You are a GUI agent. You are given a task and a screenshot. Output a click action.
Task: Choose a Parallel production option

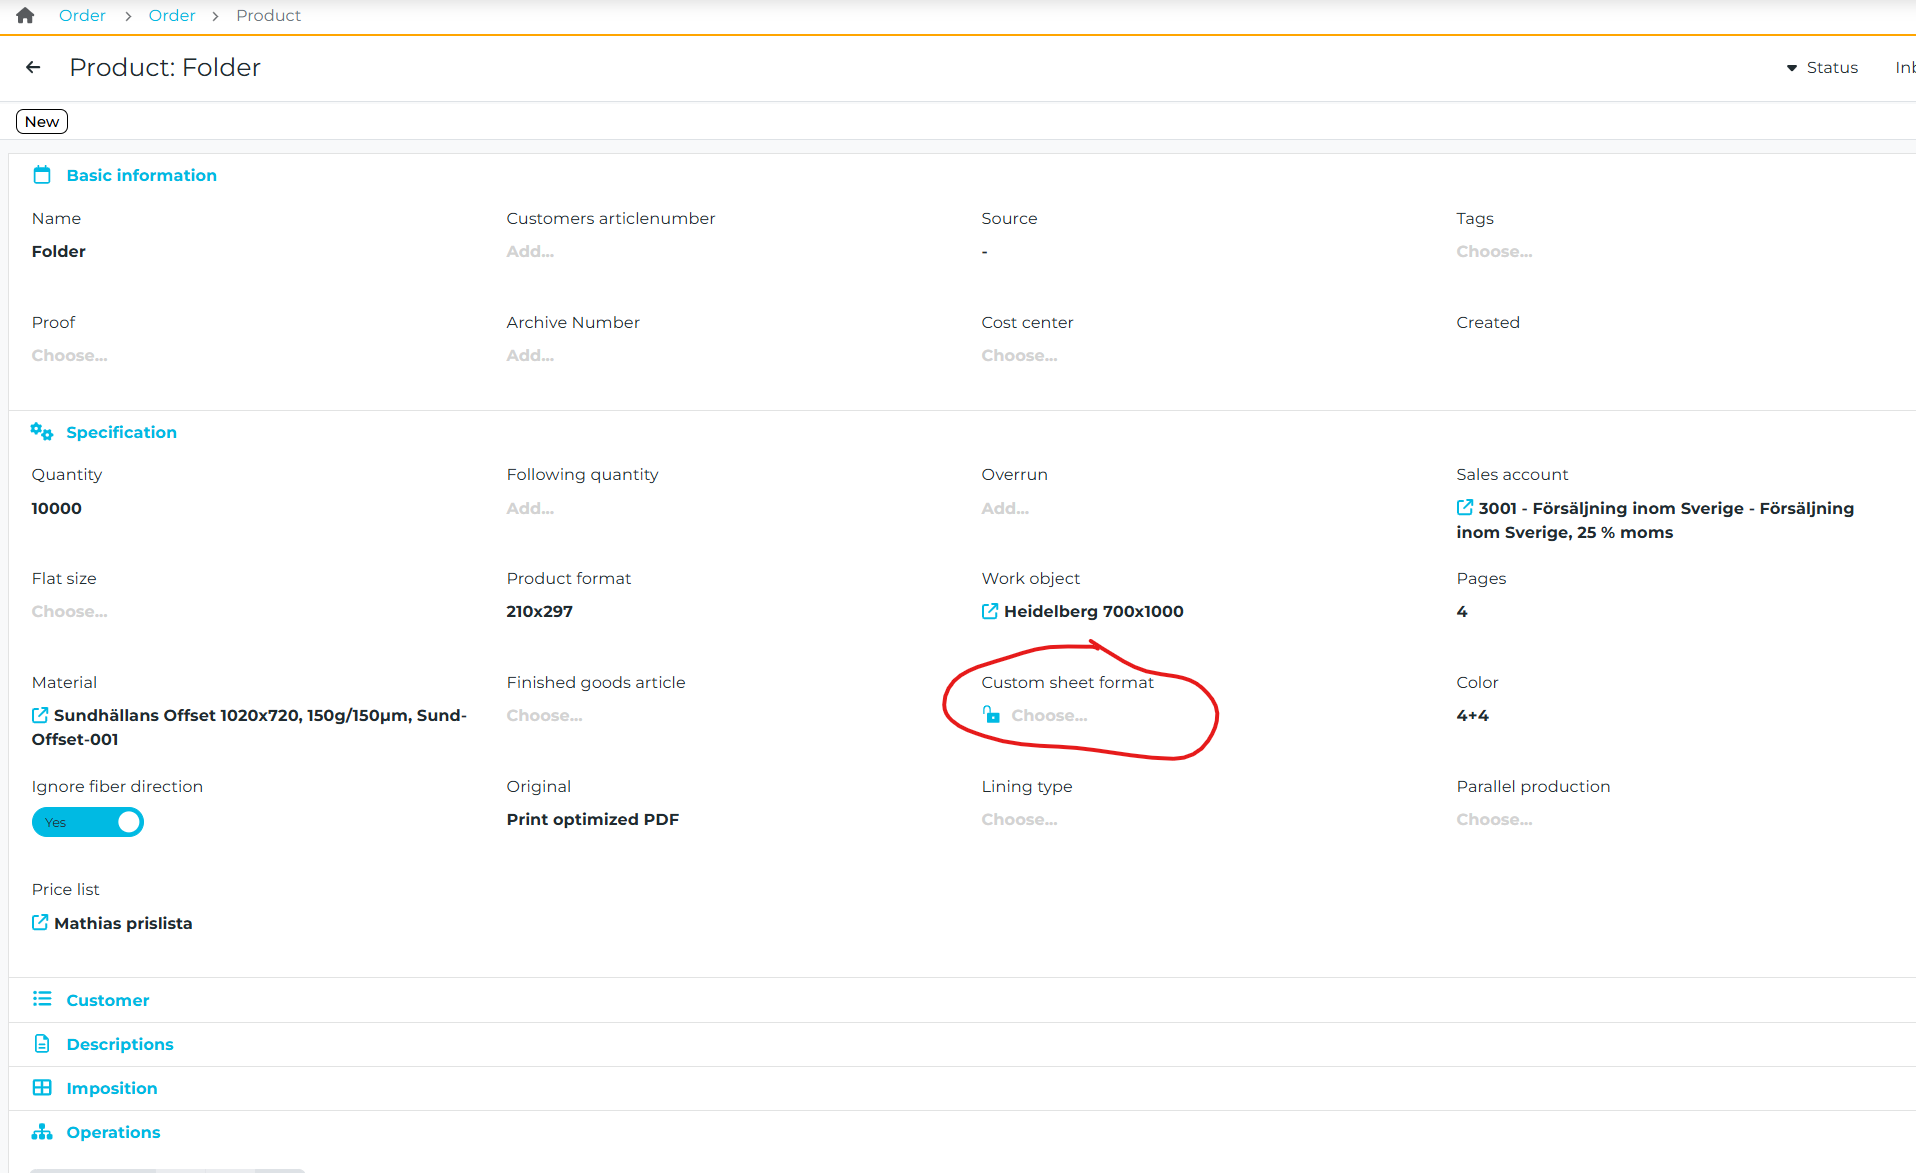coord(1494,819)
